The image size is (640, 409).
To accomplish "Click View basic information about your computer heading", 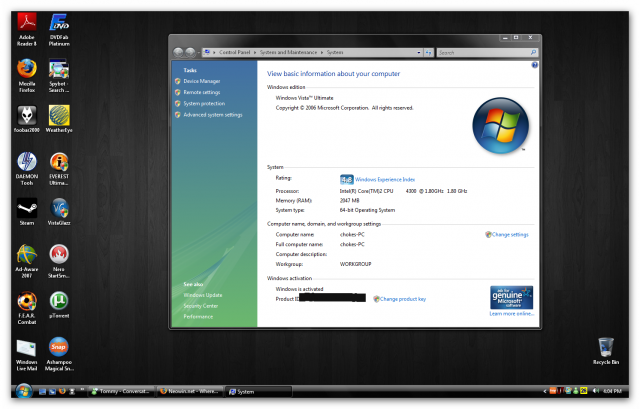I will [333, 74].
